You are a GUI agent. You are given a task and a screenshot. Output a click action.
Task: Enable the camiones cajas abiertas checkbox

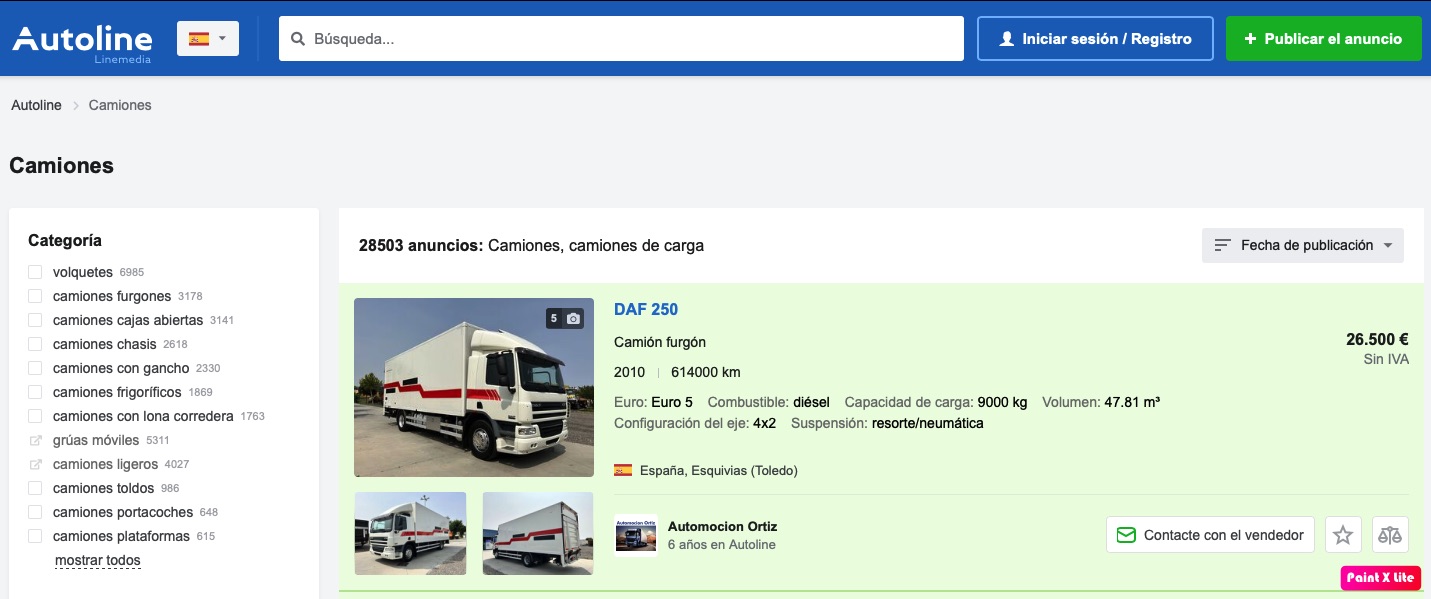pos(35,320)
